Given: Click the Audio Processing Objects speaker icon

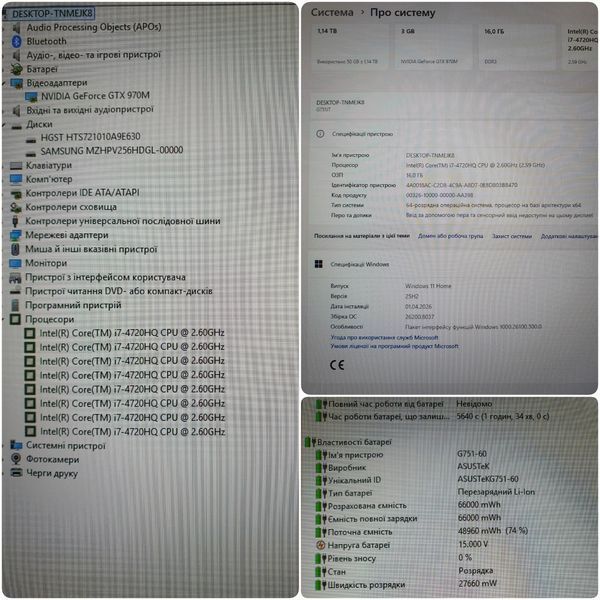Looking at the screenshot, I should click(x=16, y=28).
